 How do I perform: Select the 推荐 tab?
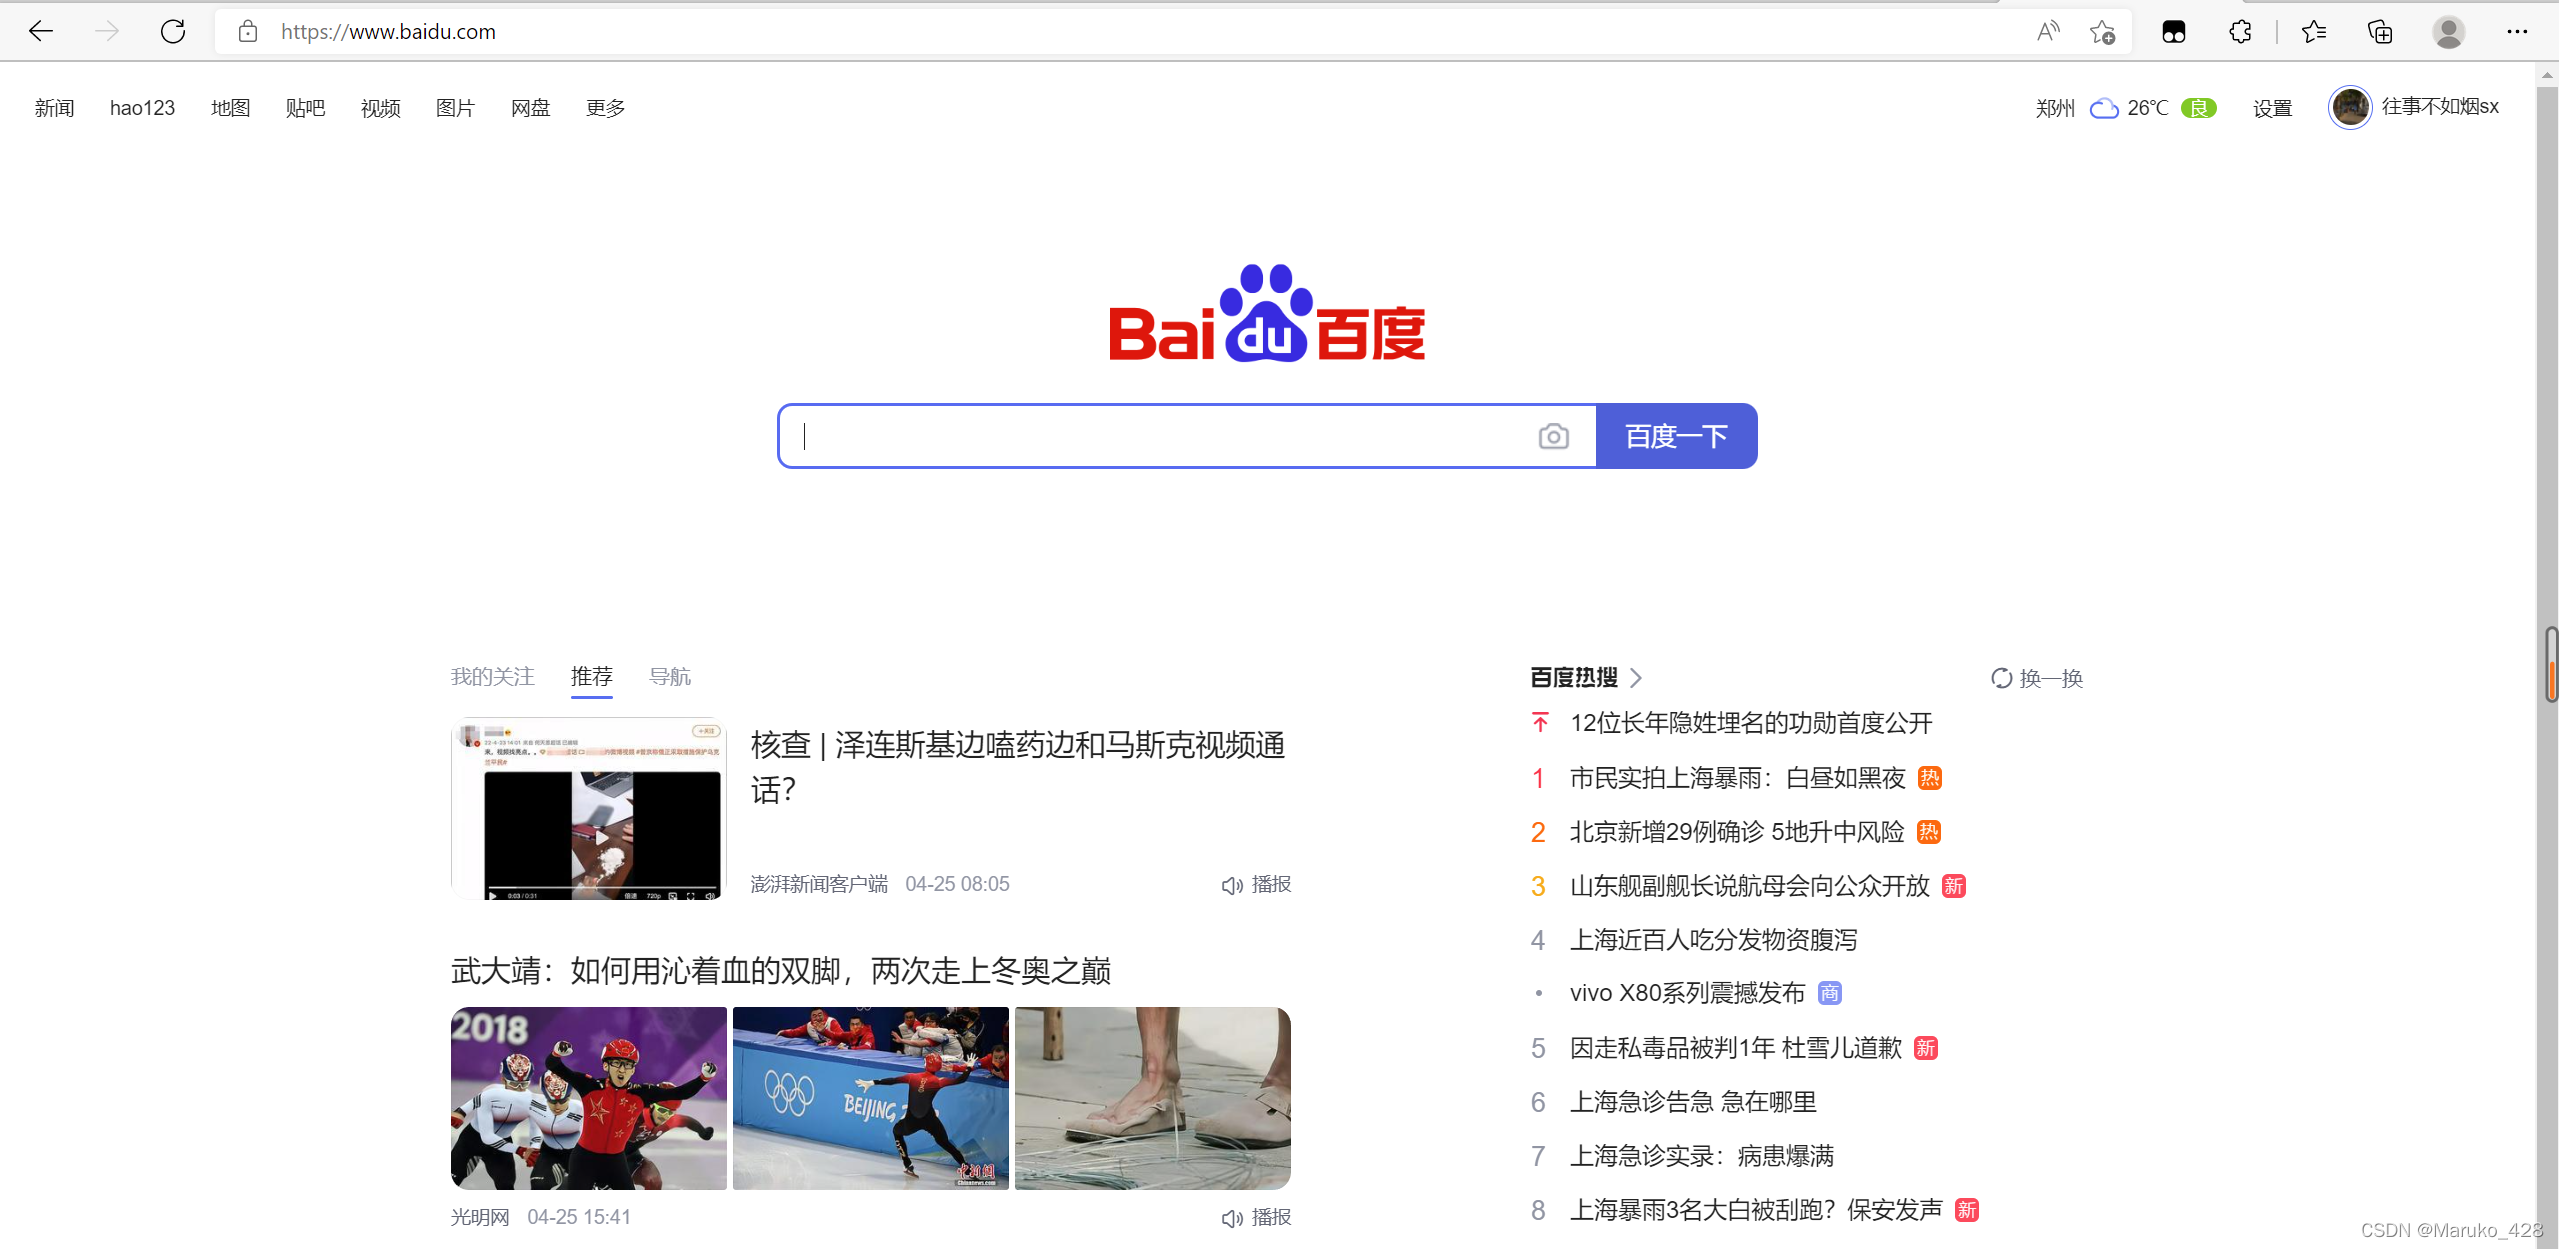coord(591,677)
